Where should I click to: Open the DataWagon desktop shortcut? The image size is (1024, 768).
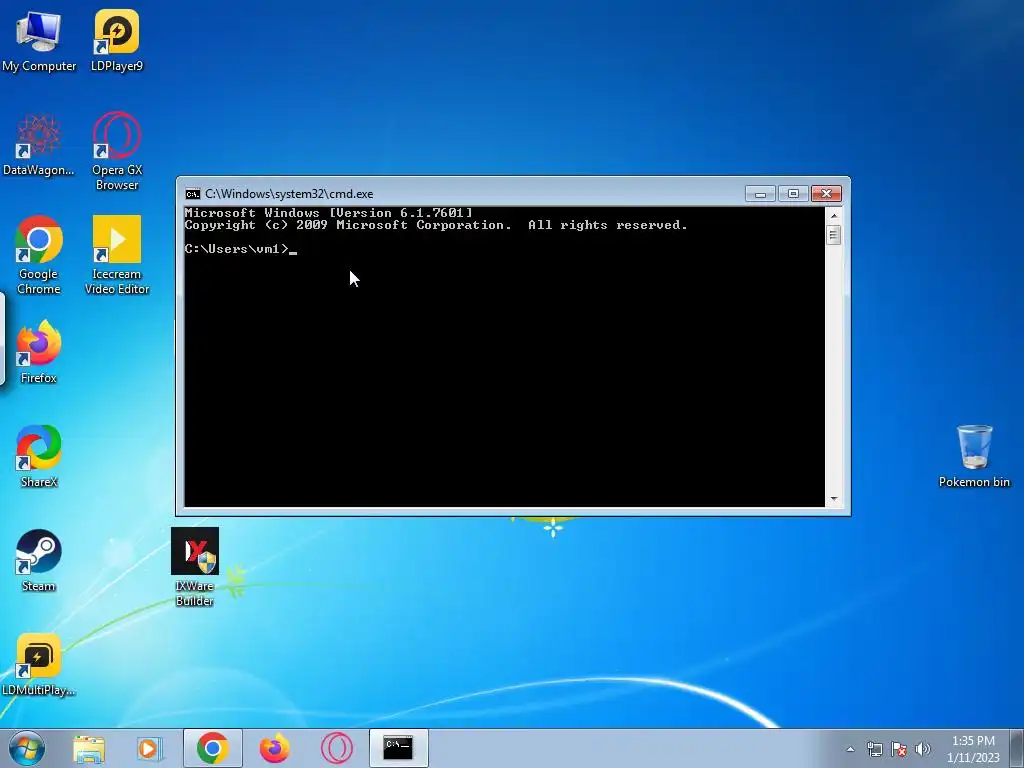39,144
